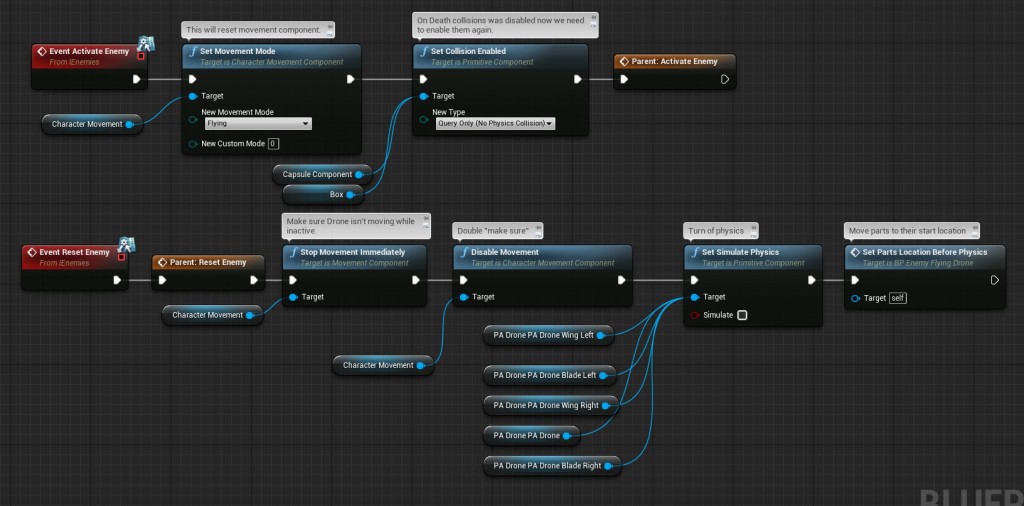The image size is (1024, 506).
Task: Toggle the pin icon on 'Double make sure' comment
Action: [538, 230]
